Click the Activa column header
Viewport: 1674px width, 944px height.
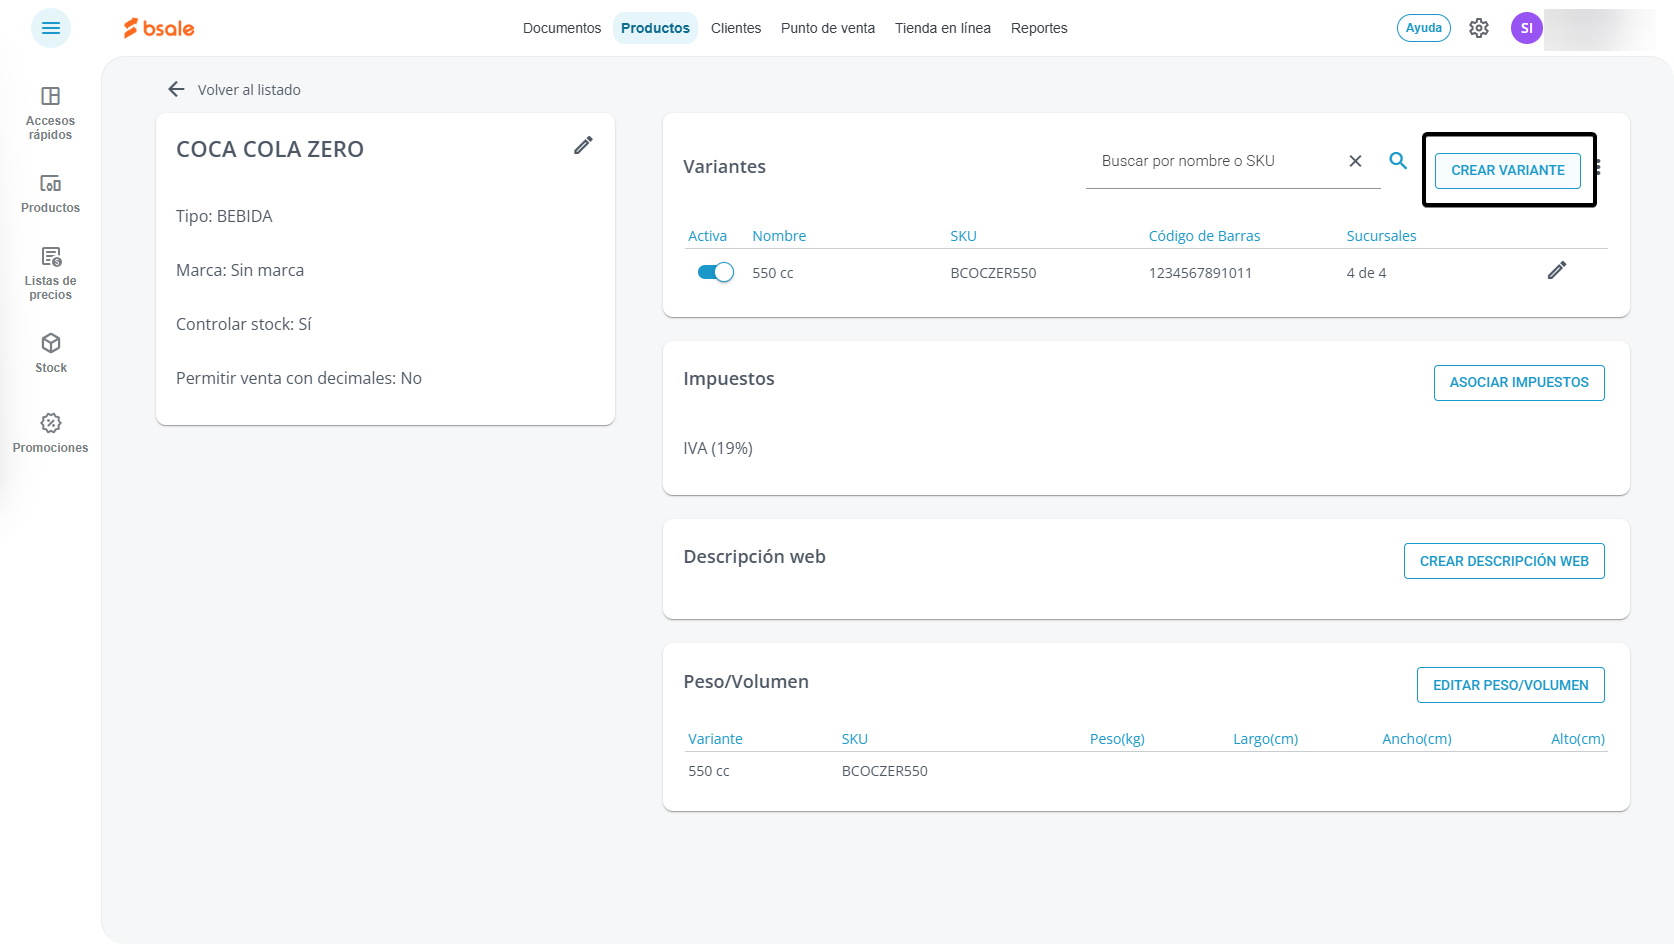tap(707, 236)
